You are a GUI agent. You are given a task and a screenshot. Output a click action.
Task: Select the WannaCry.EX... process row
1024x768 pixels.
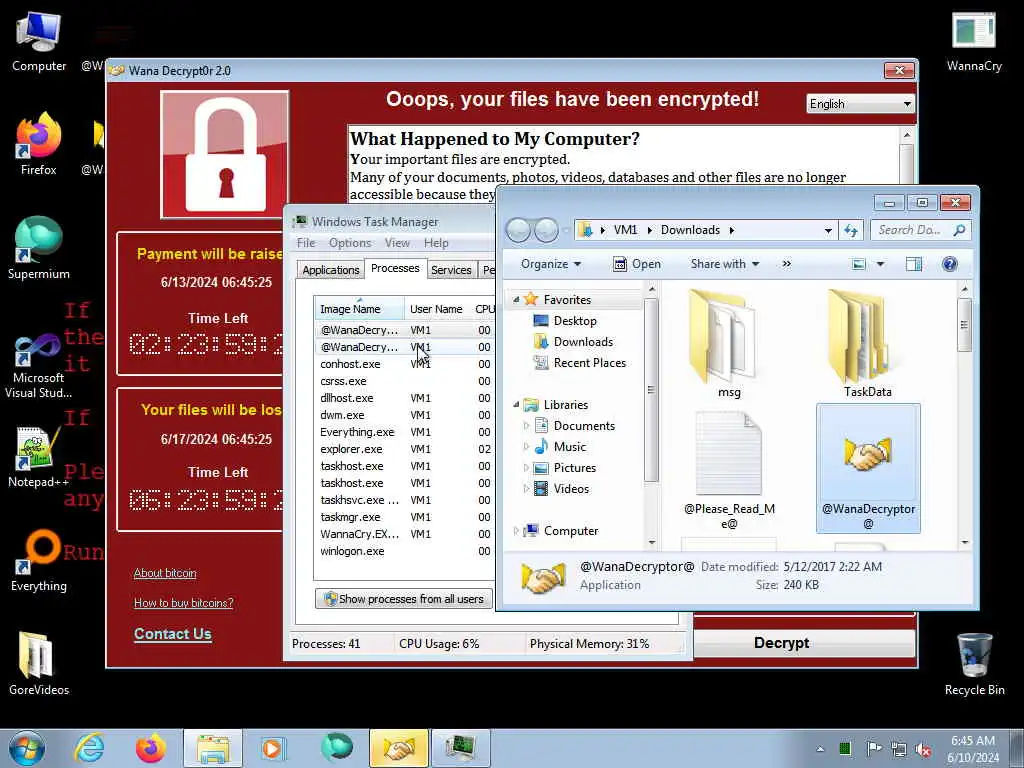(x=405, y=534)
